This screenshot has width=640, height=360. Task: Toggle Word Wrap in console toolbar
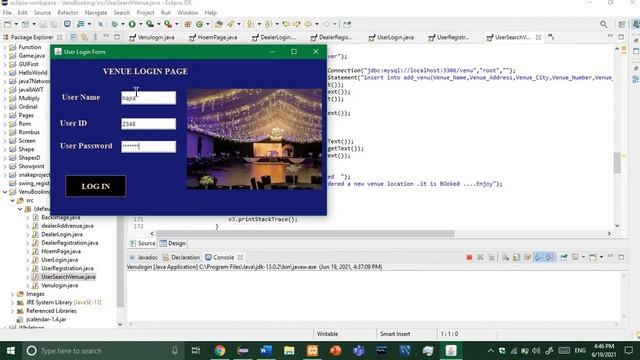527,257
